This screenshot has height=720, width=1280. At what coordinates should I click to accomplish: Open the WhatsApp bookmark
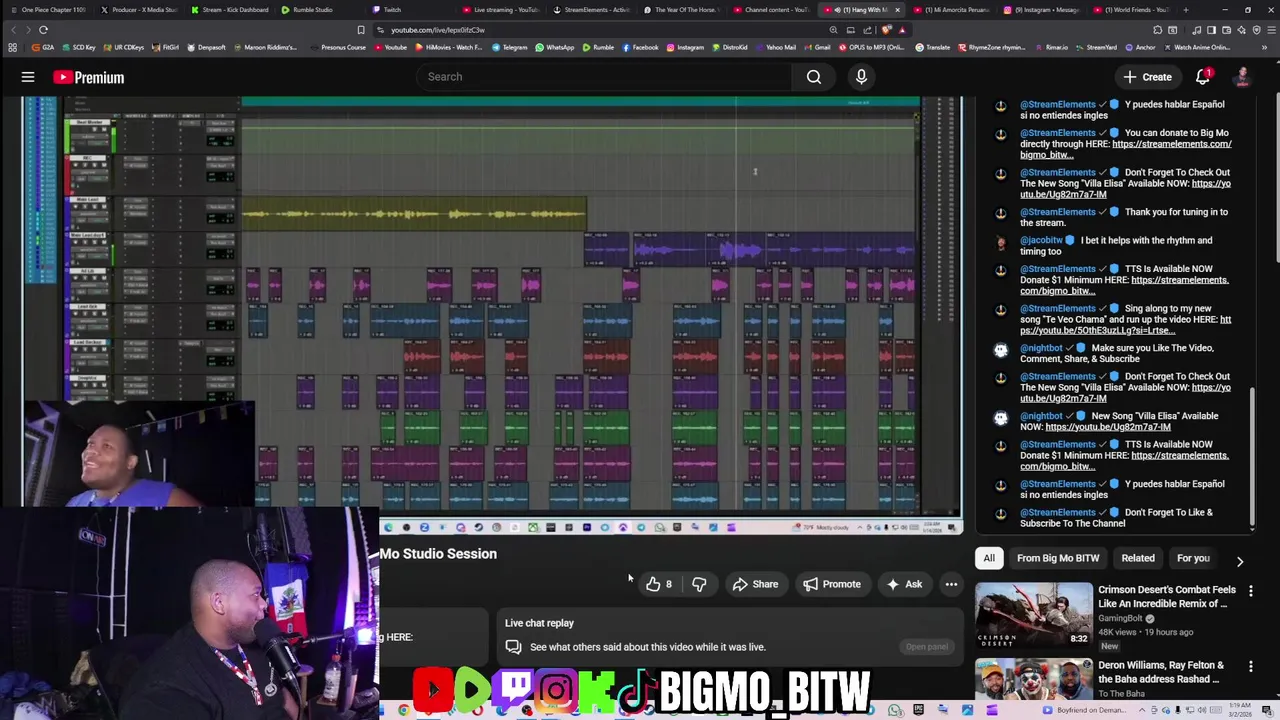(555, 47)
